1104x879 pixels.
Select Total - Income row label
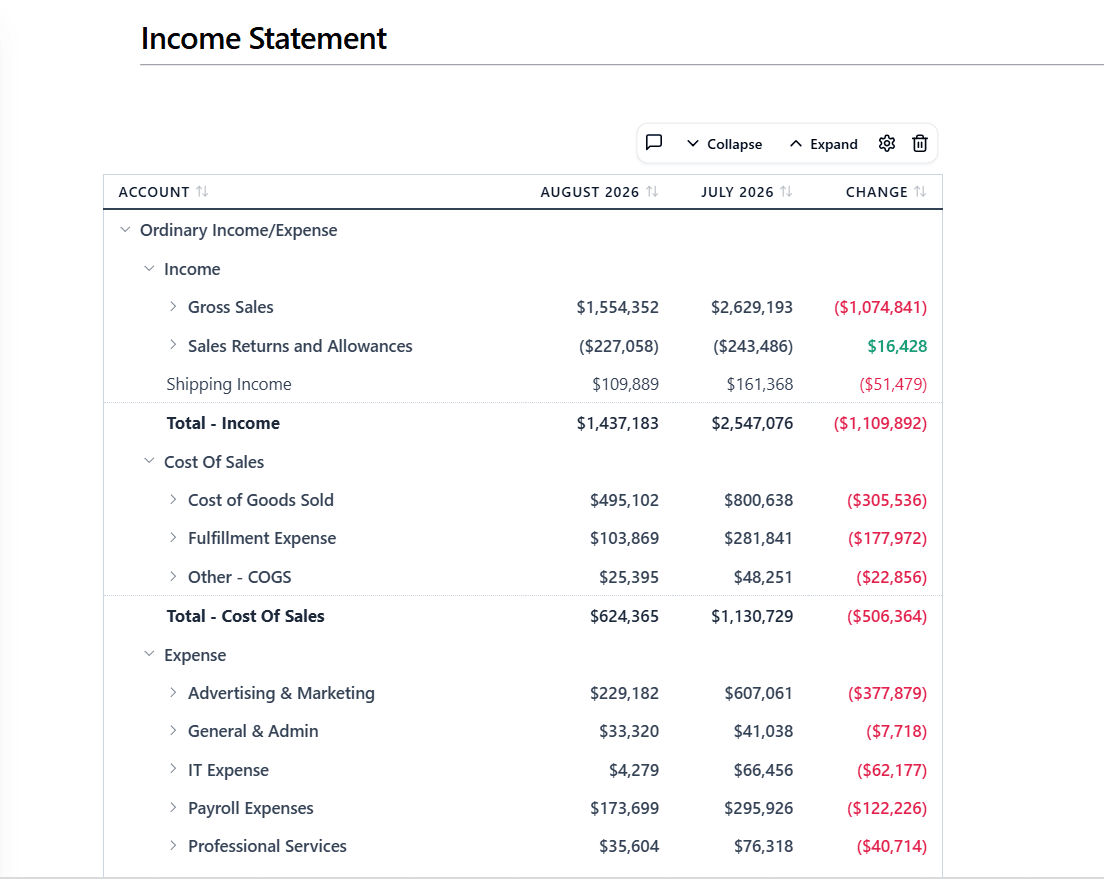pos(223,423)
